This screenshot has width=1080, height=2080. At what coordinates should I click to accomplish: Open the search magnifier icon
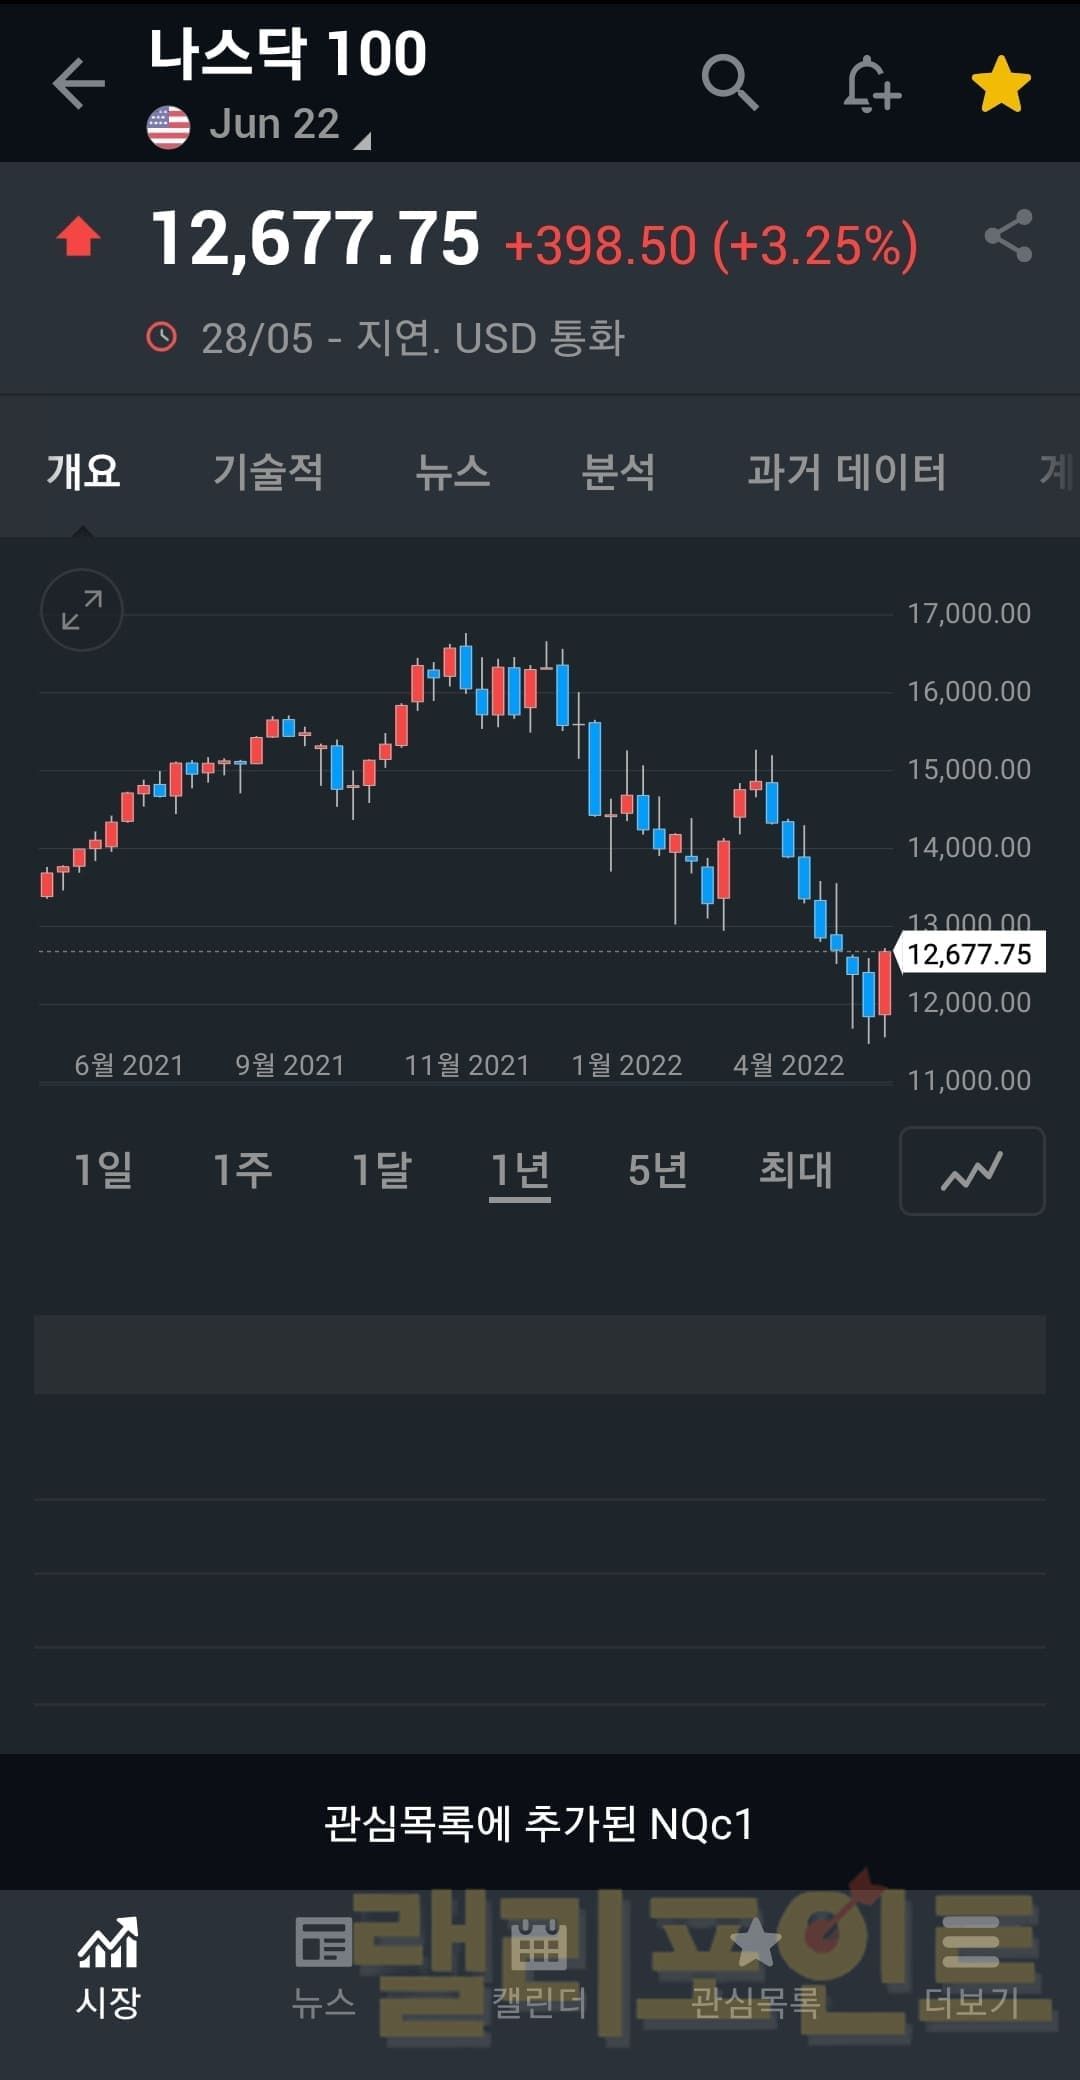click(x=729, y=82)
